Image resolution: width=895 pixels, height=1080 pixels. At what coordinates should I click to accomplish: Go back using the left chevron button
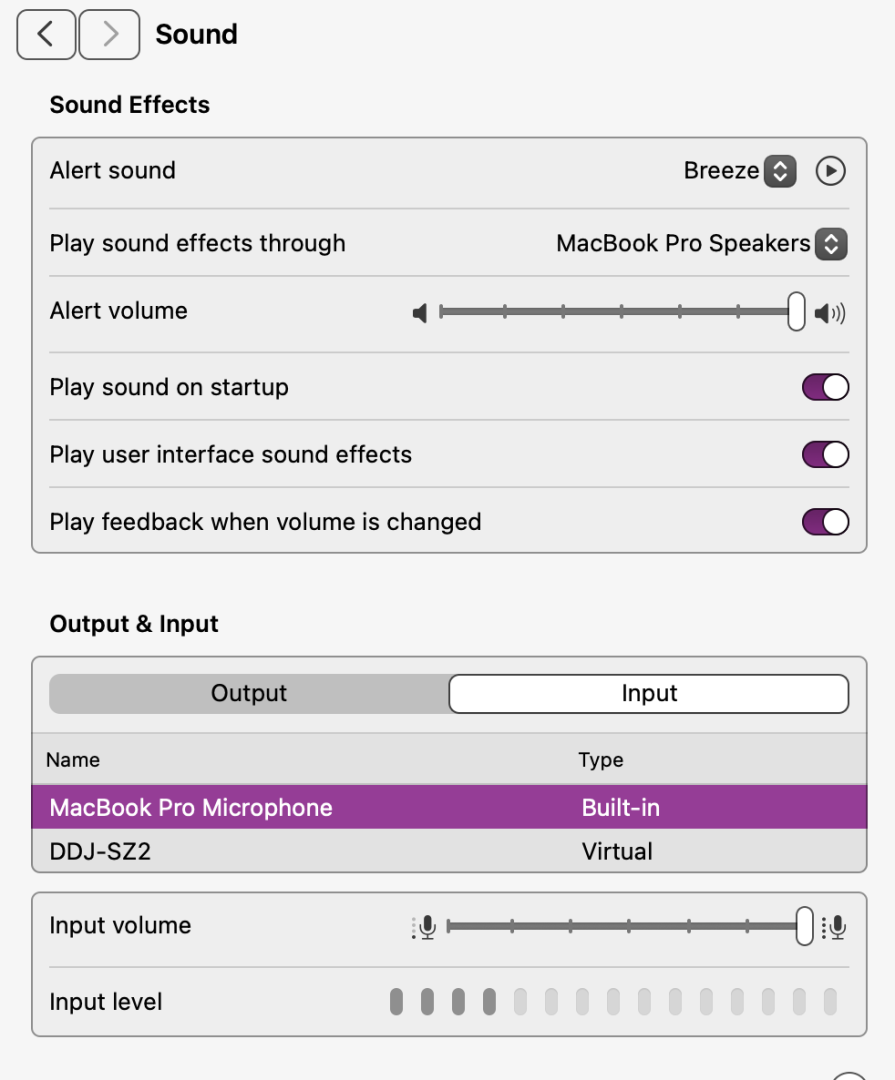pos(46,34)
